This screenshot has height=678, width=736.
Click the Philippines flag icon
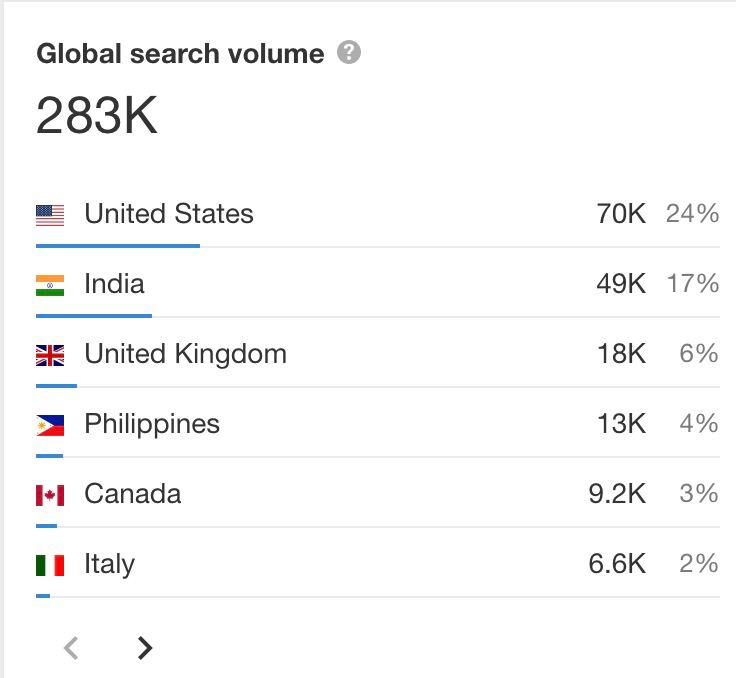pyautogui.click(x=50, y=425)
